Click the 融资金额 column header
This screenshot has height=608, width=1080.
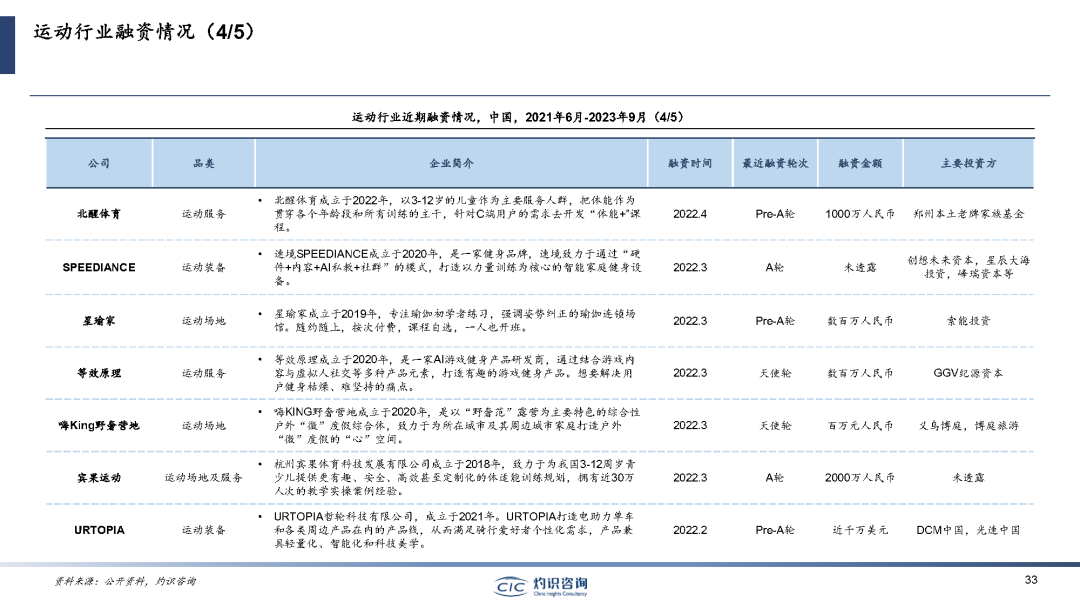point(860,163)
